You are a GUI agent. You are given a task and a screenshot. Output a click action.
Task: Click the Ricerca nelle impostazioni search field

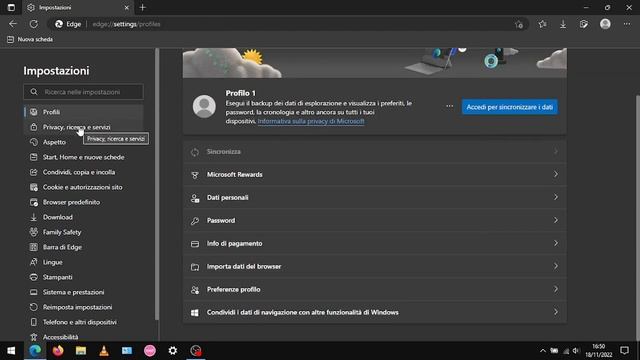click(x=83, y=92)
